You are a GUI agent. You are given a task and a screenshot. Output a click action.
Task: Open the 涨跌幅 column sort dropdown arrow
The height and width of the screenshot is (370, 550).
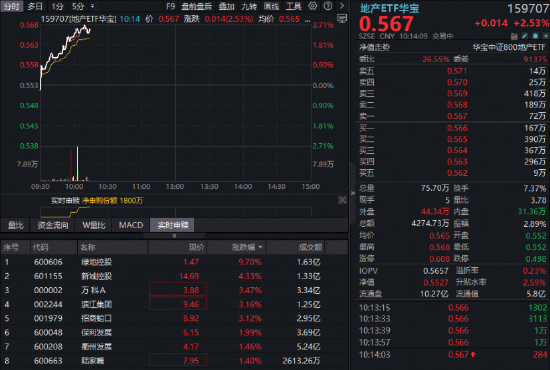click(x=260, y=247)
